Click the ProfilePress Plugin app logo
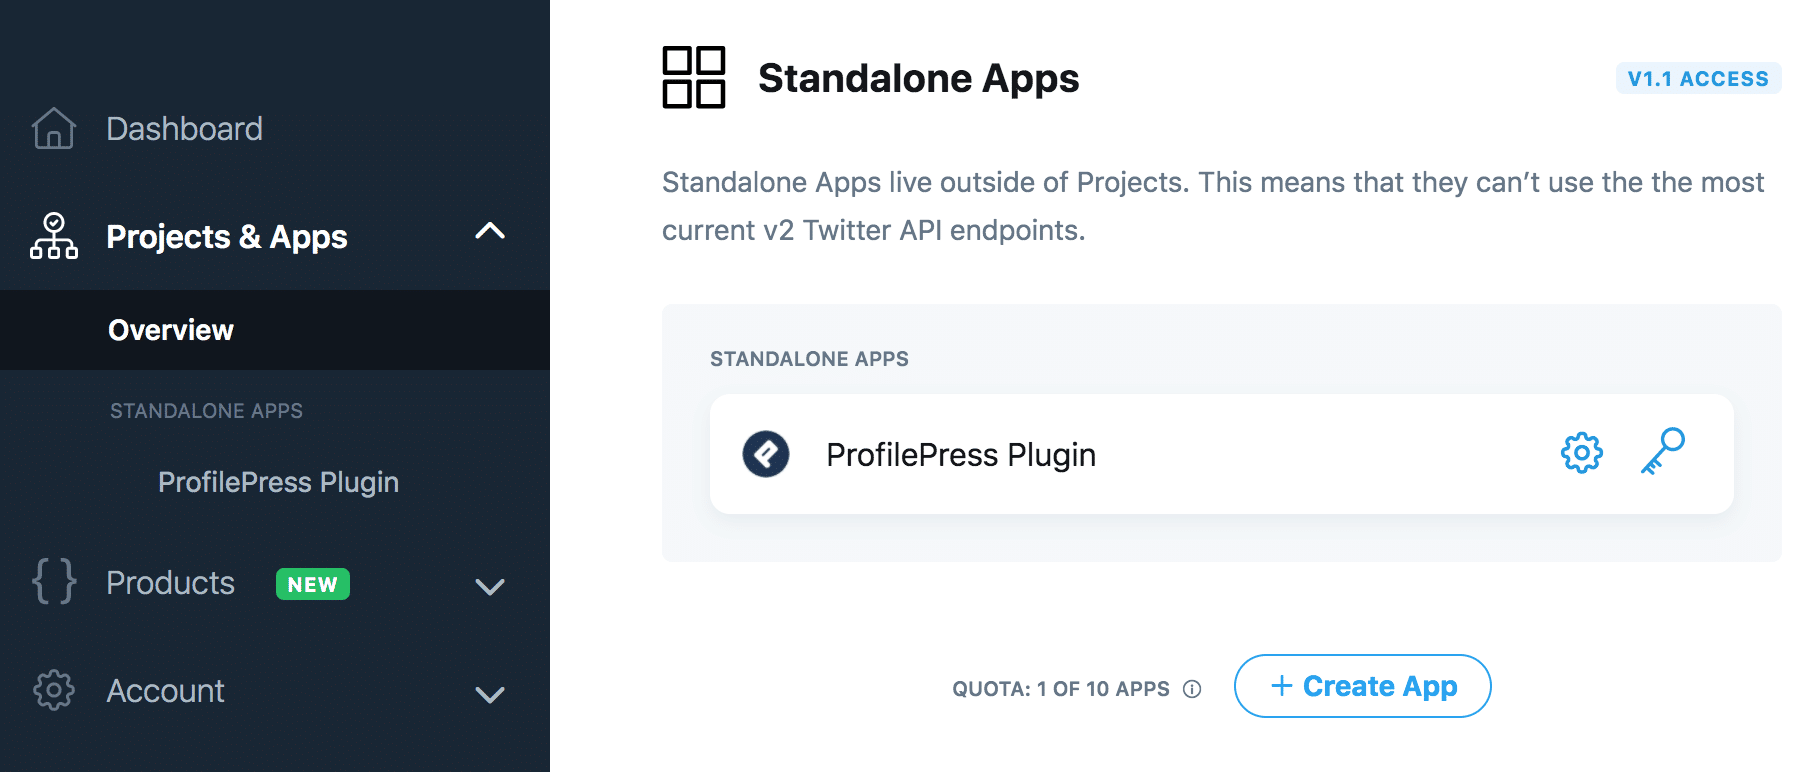This screenshot has width=1820, height=772. (766, 454)
